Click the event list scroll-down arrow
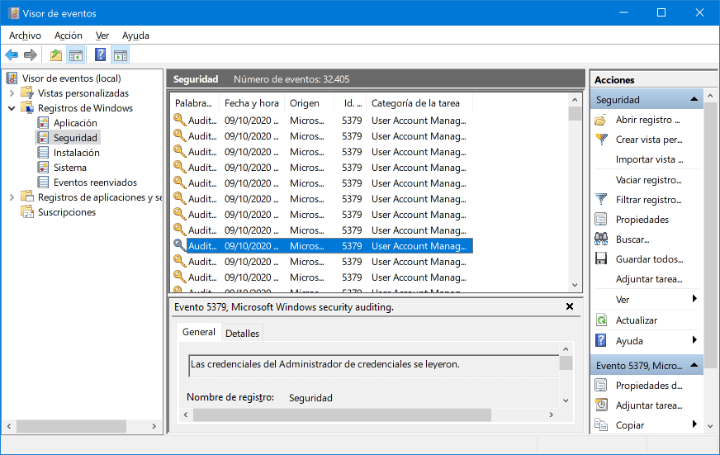Image resolution: width=720 pixels, height=455 pixels. pos(574,285)
